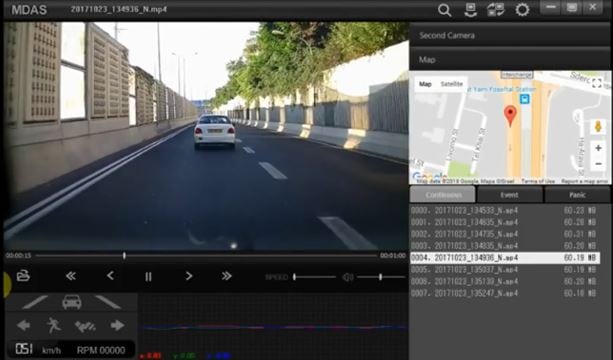Image resolution: width=613 pixels, height=360 pixels.
Task: Click the transit station icon on the map
Action: coord(525,99)
